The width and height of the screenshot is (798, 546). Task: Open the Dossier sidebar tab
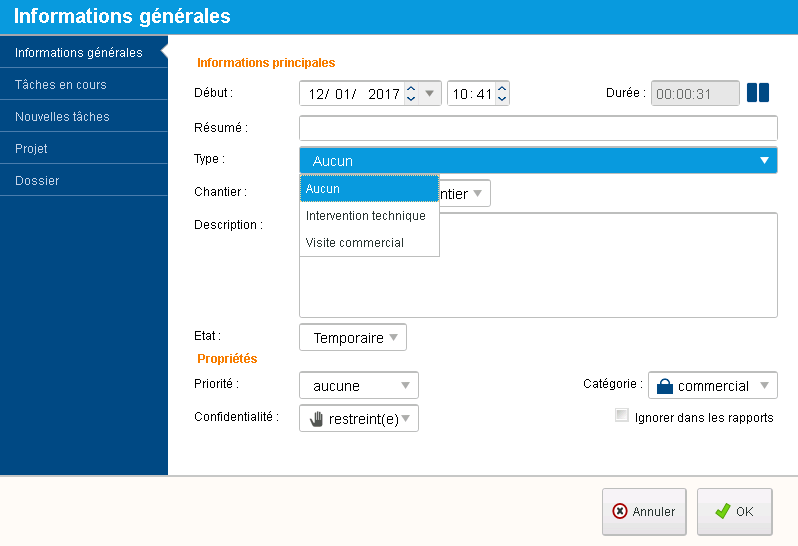(83, 180)
